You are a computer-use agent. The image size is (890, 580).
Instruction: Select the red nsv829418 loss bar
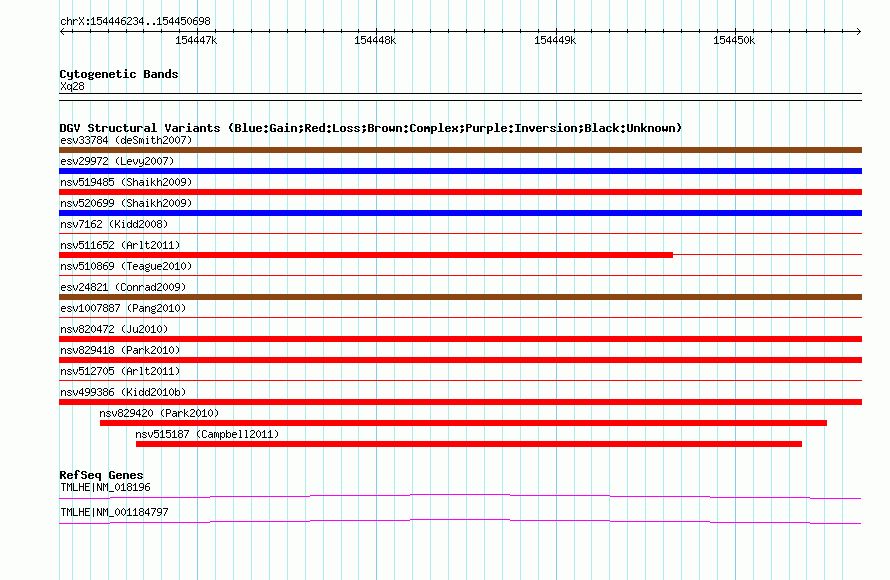[460, 360]
